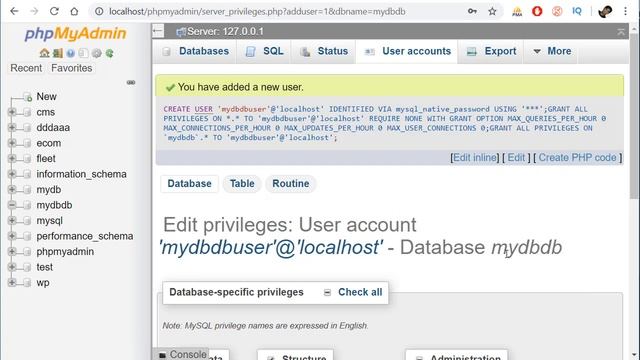The width and height of the screenshot is (640, 360).
Task: Click the site info icon in address bar
Action: [99, 11]
